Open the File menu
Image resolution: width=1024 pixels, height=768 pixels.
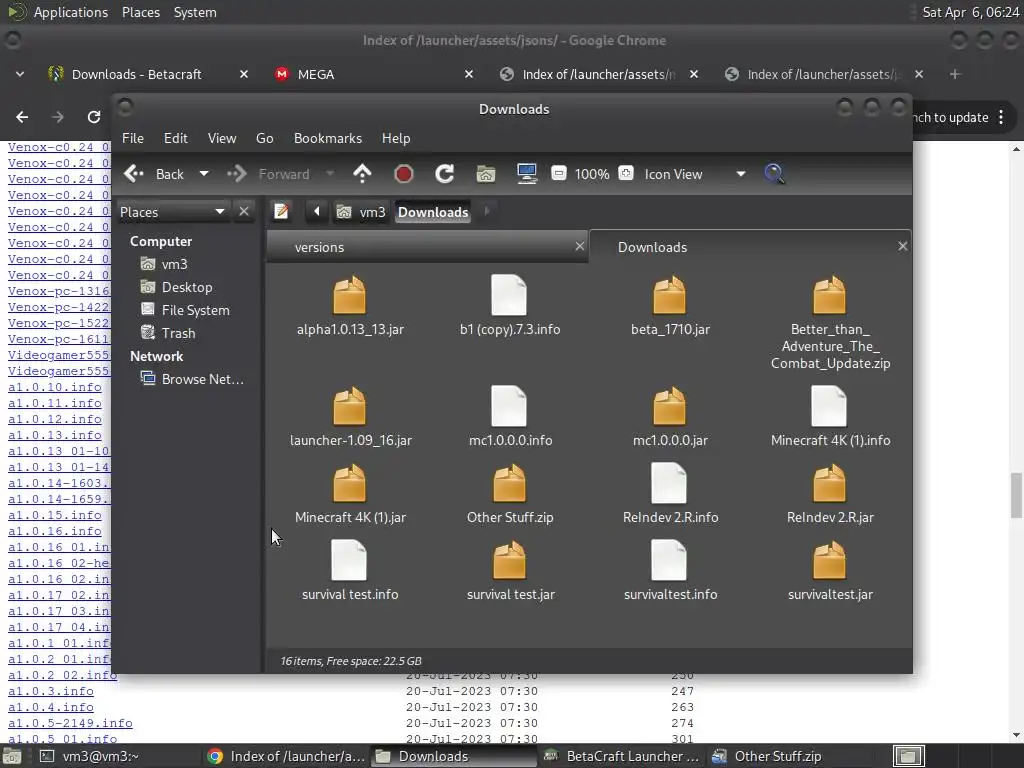click(133, 138)
